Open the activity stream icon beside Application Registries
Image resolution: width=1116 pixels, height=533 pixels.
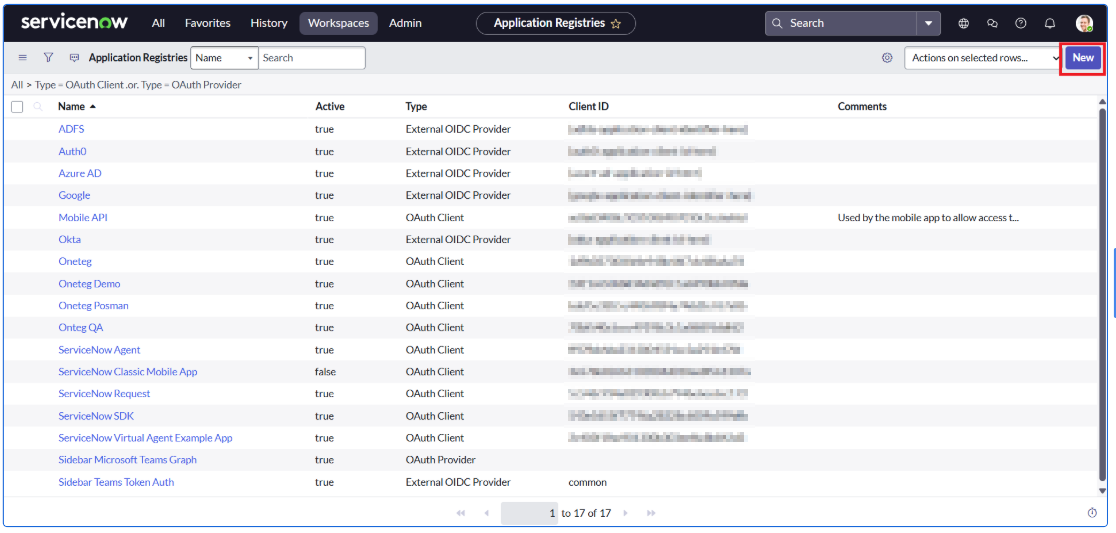pyautogui.click(x=74, y=58)
